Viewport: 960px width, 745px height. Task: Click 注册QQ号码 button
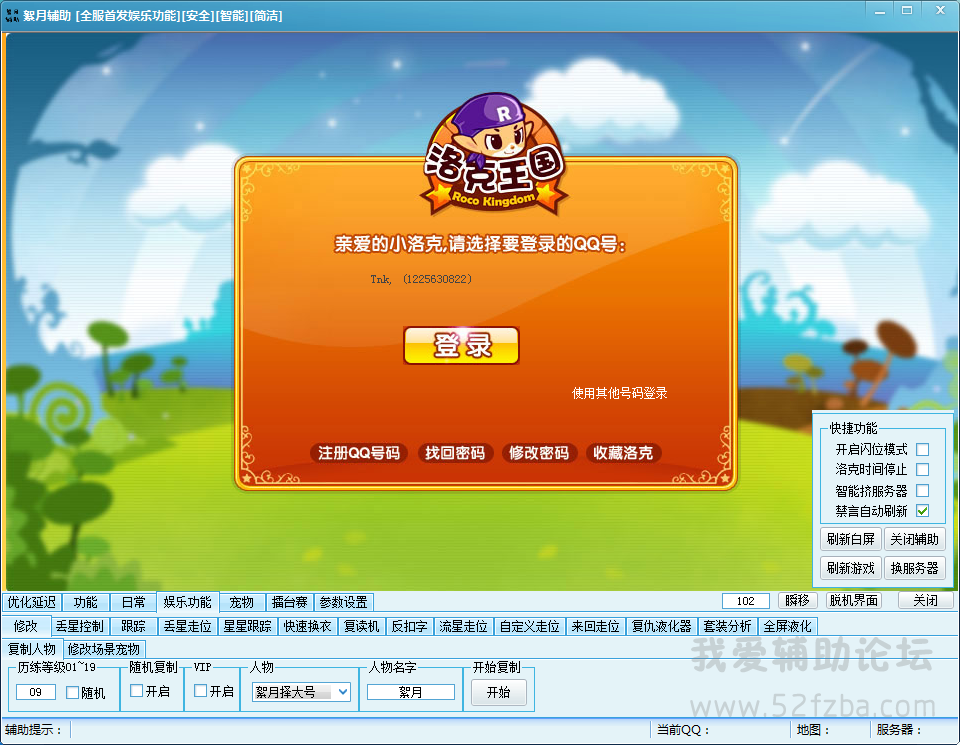tap(358, 453)
